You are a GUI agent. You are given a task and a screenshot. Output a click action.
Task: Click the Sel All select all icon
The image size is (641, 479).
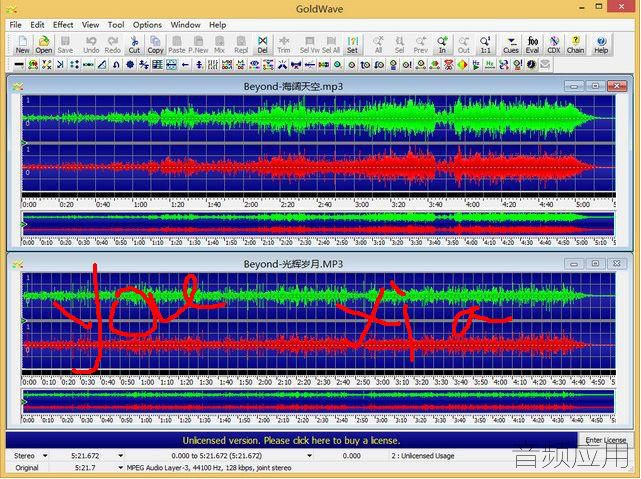click(x=331, y=45)
